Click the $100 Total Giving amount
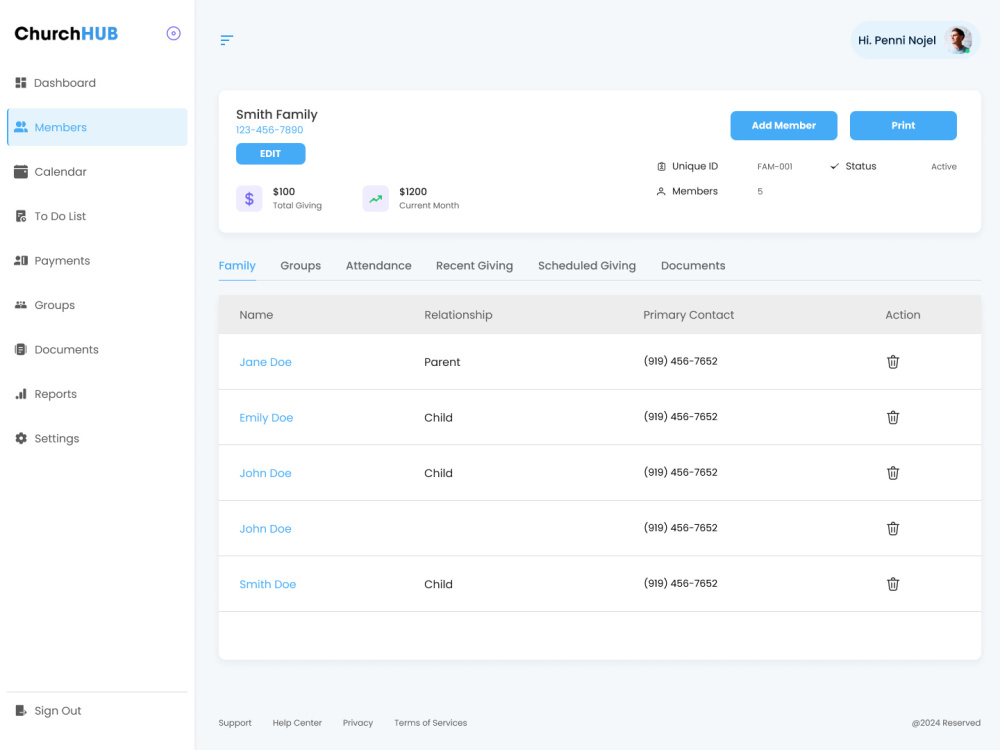This screenshot has width=1000, height=750. click(284, 191)
